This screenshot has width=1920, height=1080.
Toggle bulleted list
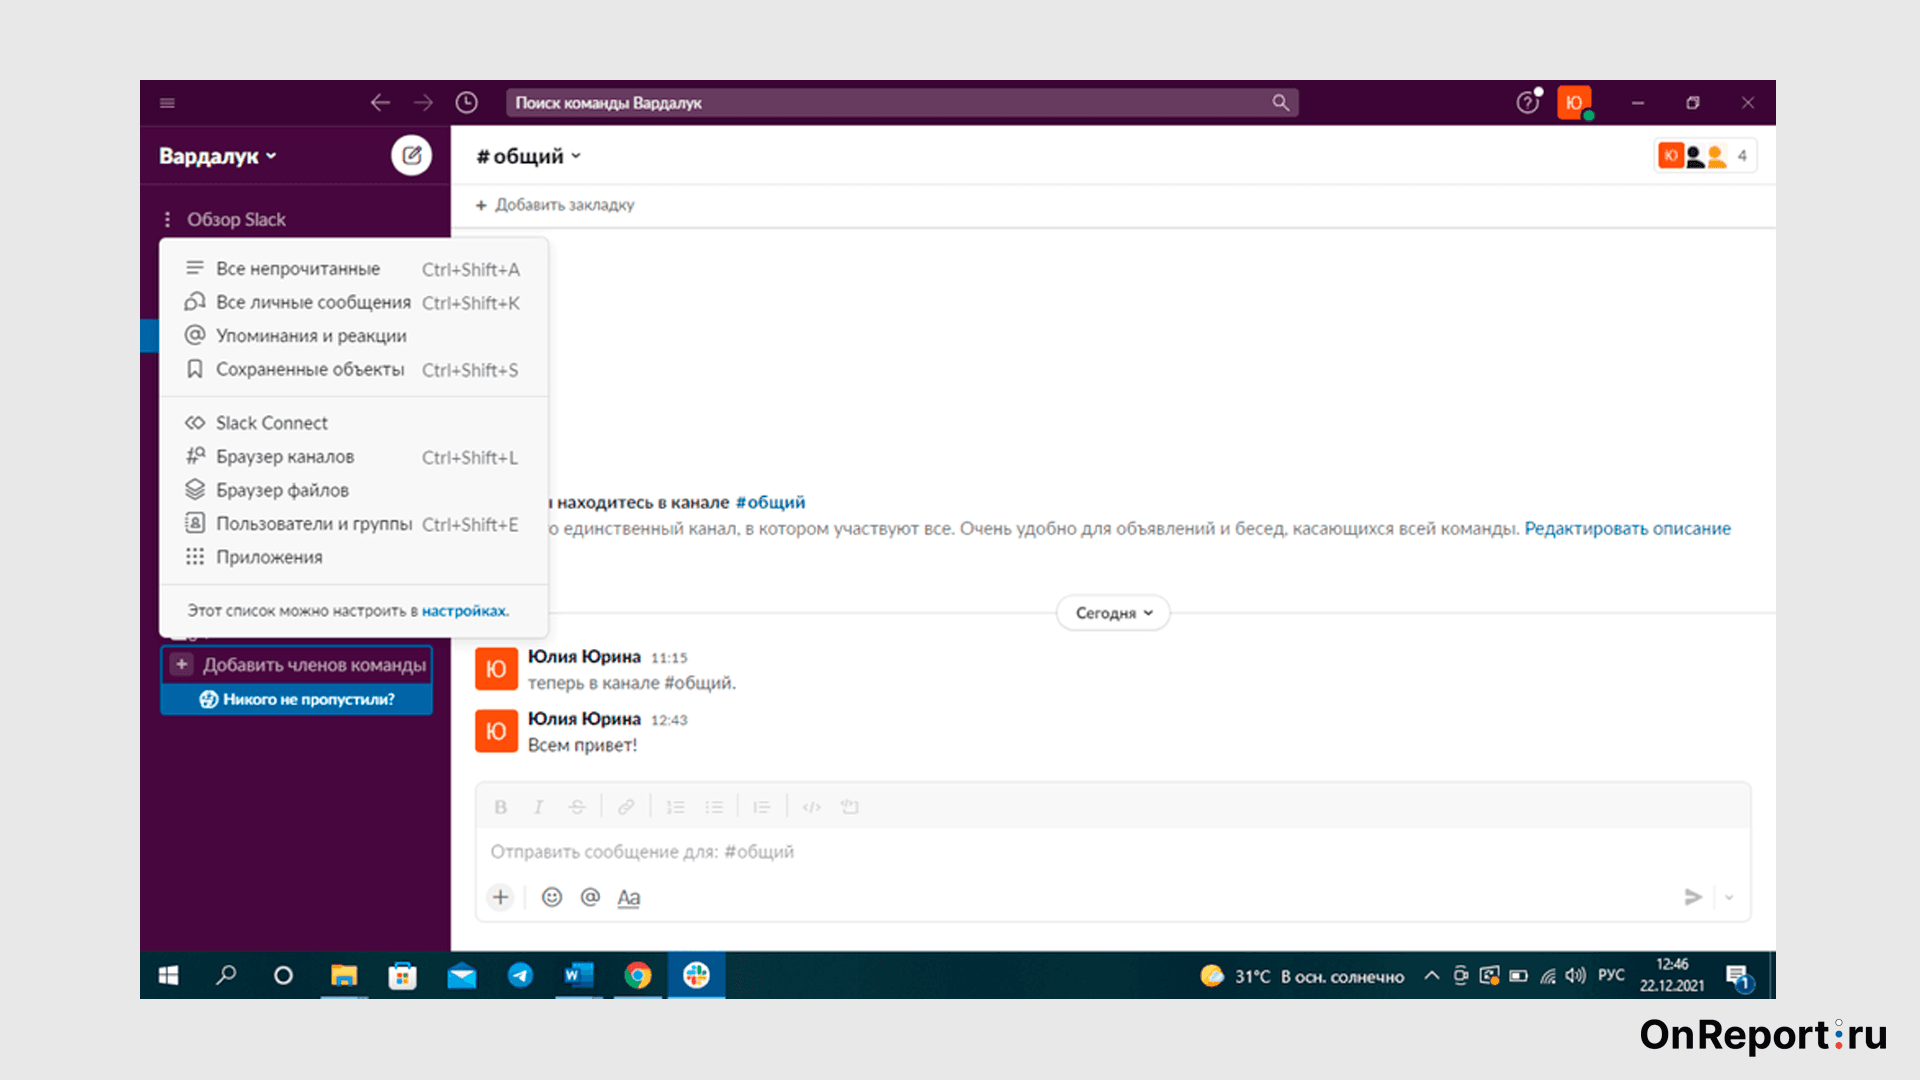[x=714, y=807]
